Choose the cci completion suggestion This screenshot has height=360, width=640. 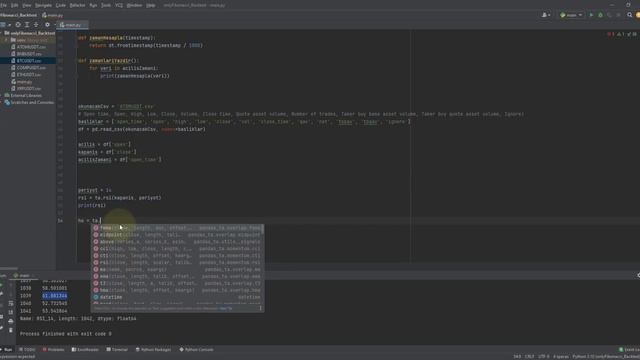coord(177,249)
